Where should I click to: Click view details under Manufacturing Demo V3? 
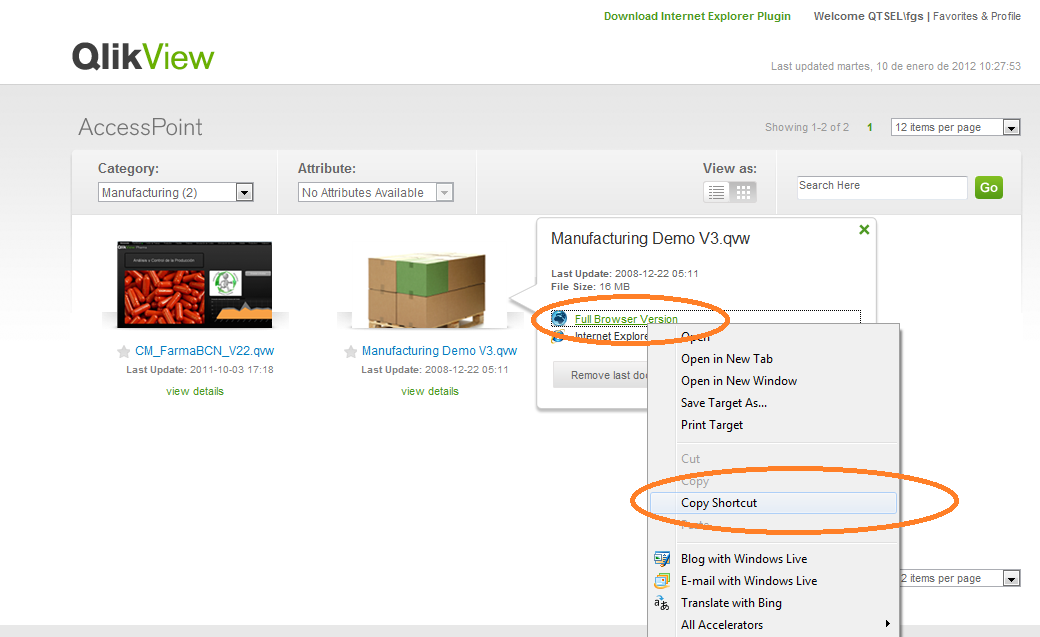pos(430,391)
